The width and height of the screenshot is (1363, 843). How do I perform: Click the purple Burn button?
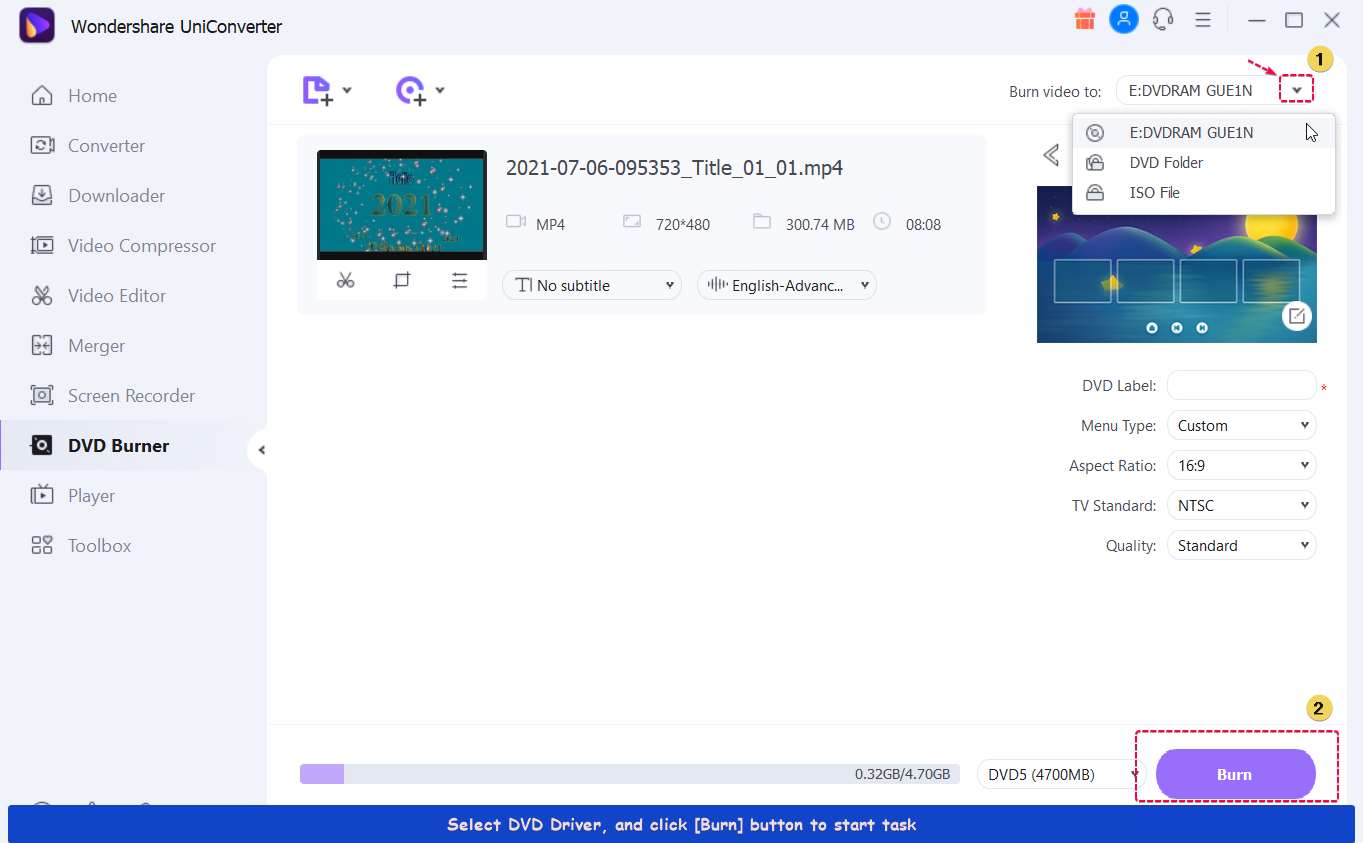[x=1234, y=774]
